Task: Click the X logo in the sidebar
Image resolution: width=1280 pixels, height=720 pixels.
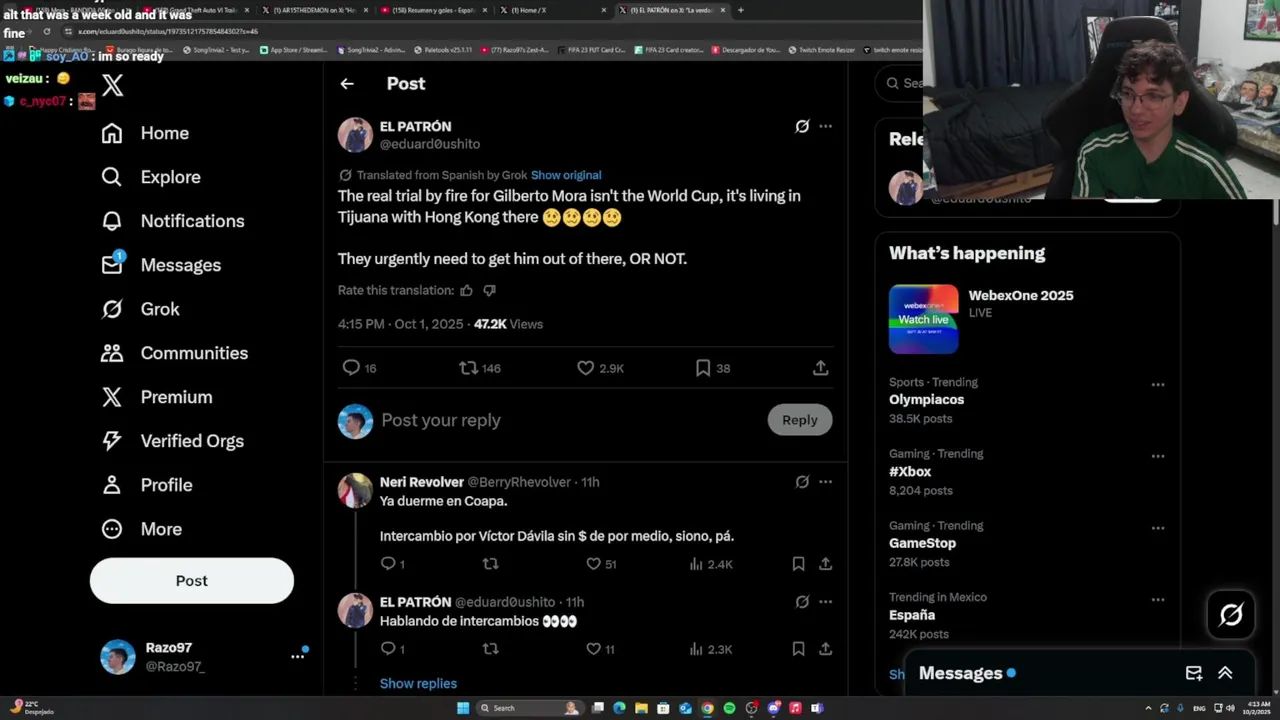Action: pyautogui.click(x=112, y=85)
